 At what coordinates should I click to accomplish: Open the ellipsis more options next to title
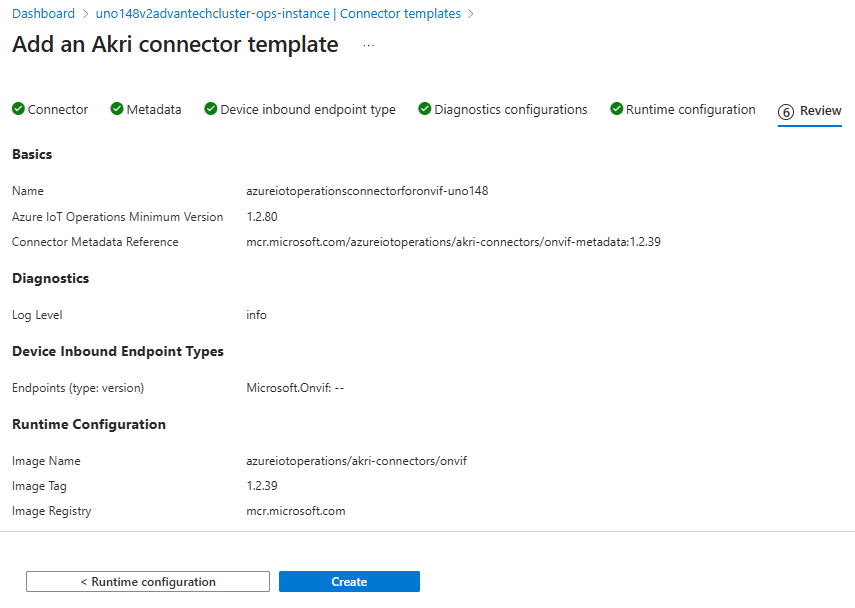[368, 46]
